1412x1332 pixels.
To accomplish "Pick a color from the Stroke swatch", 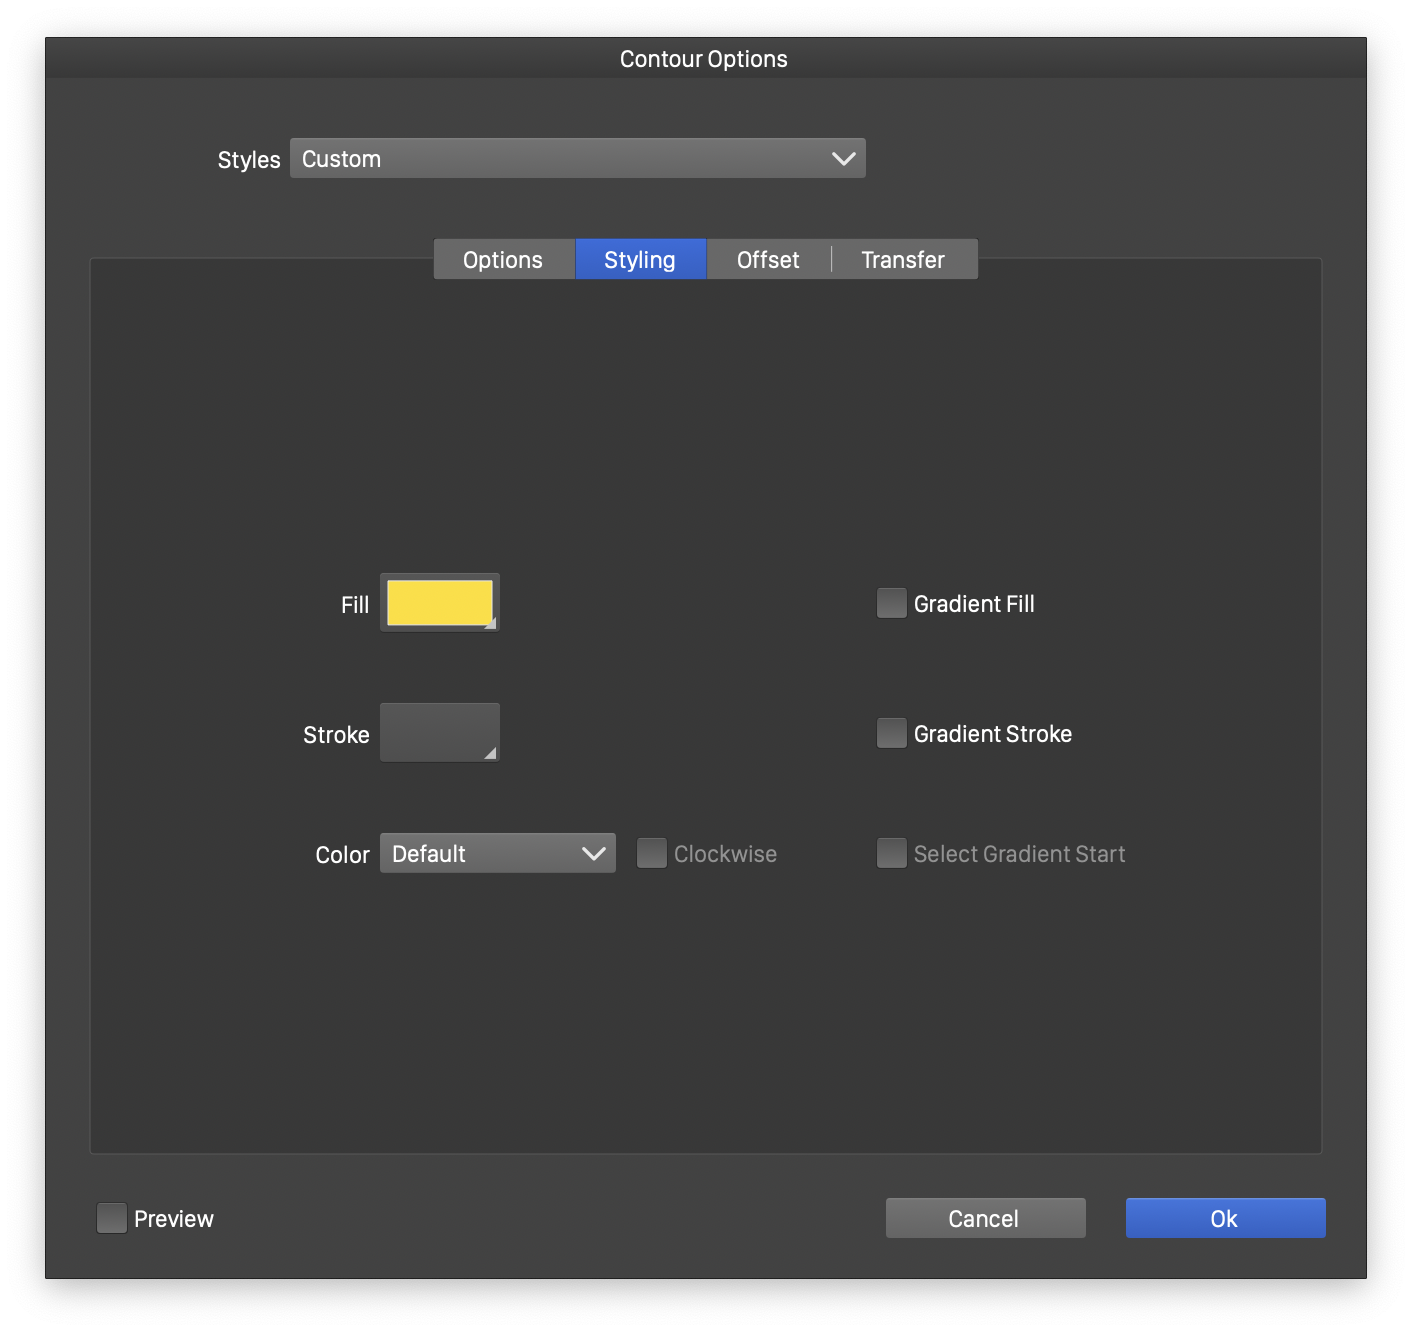I will [x=438, y=732].
